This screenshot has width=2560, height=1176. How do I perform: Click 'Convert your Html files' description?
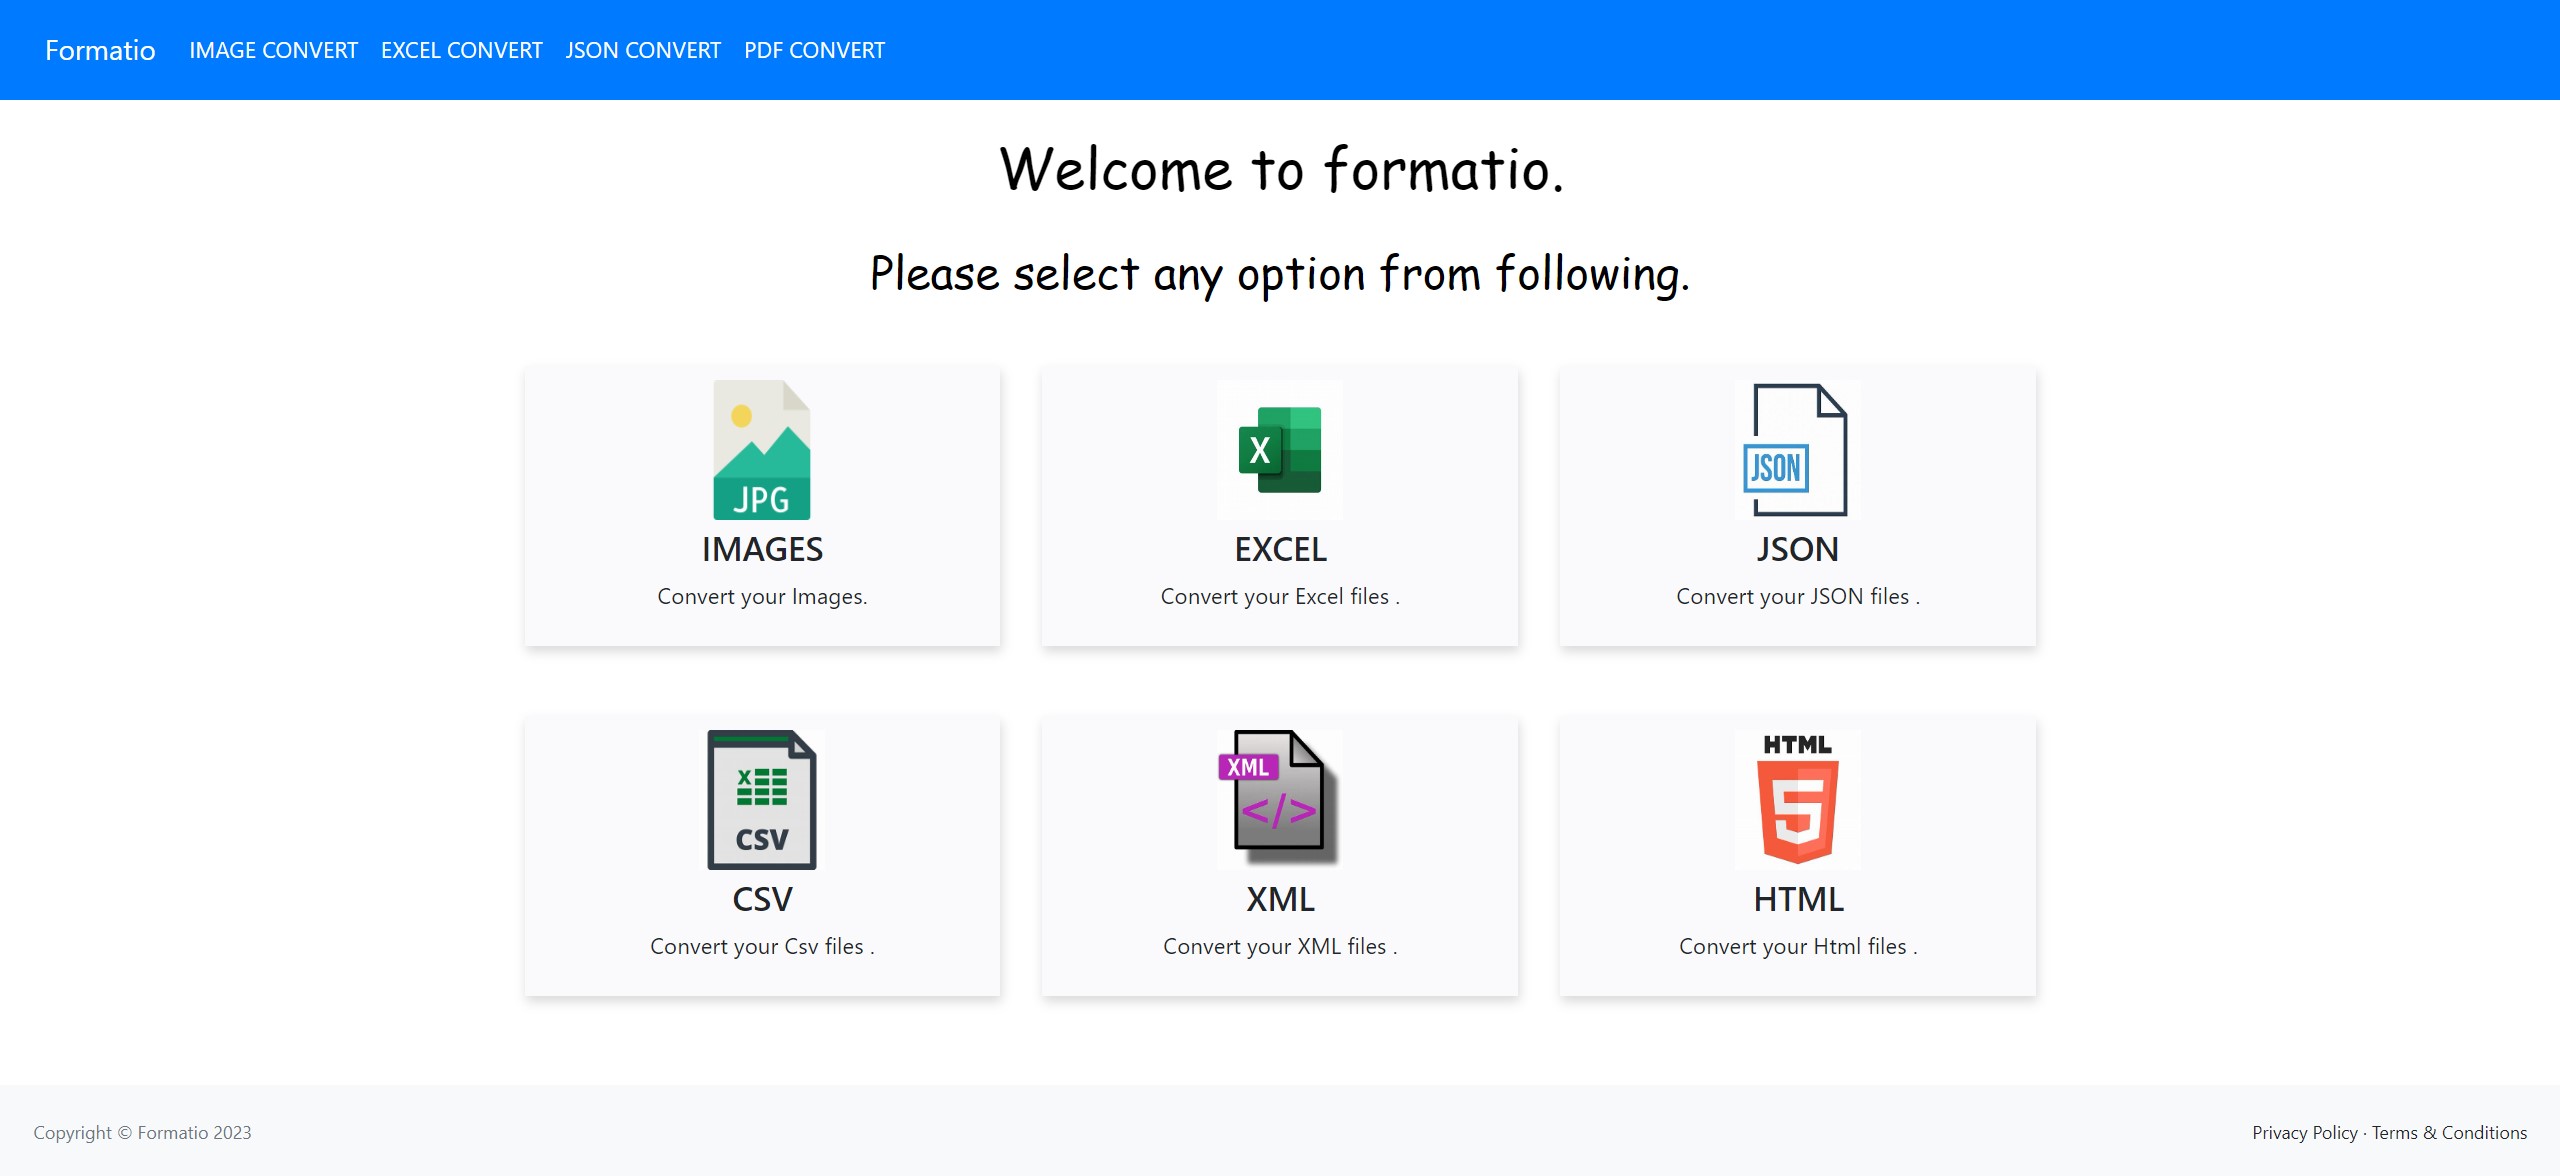[1797, 946]
